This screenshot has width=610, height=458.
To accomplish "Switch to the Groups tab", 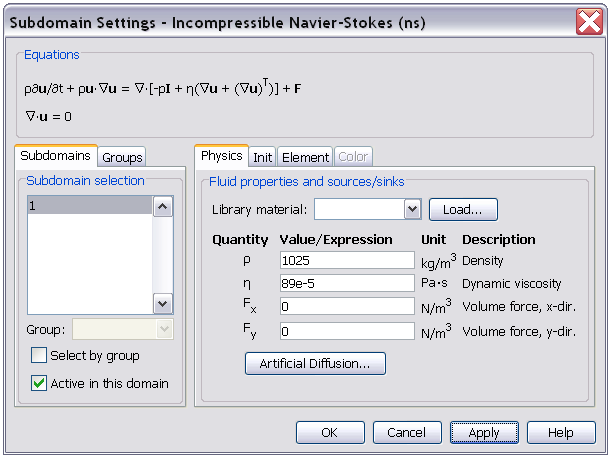I will (122, 157).
